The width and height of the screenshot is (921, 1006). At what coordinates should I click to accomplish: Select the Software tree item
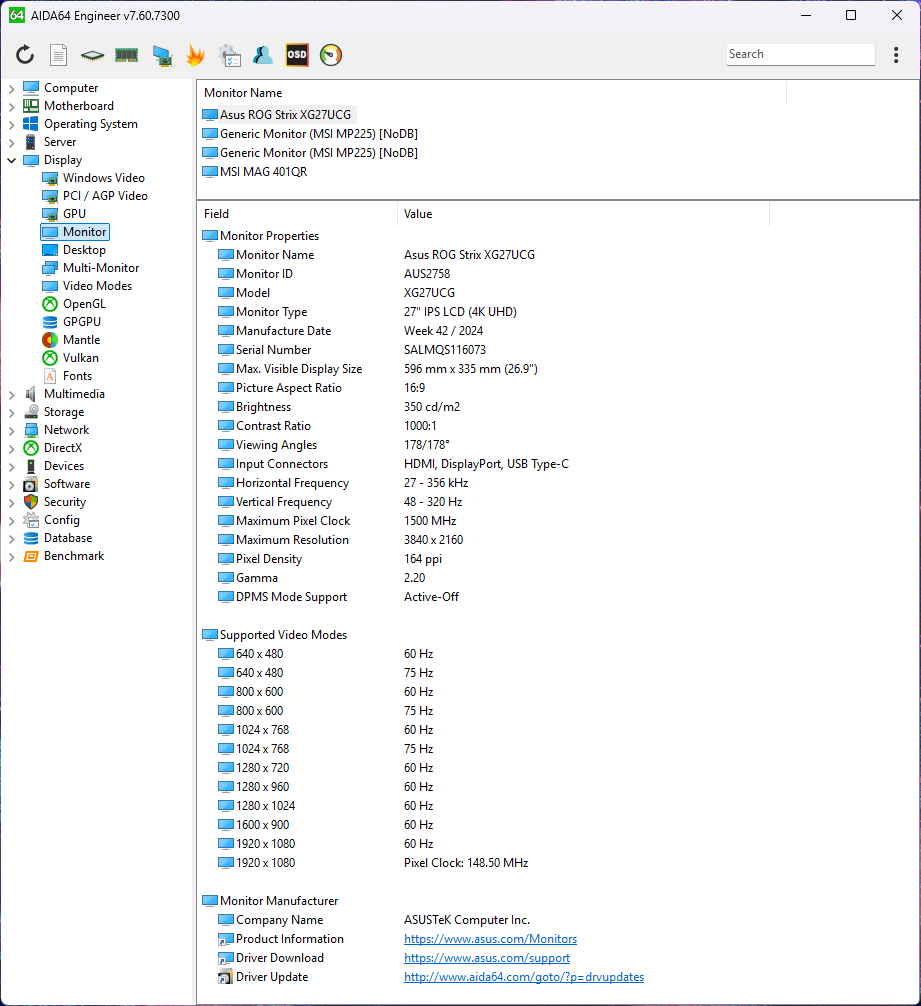point(56,484)
